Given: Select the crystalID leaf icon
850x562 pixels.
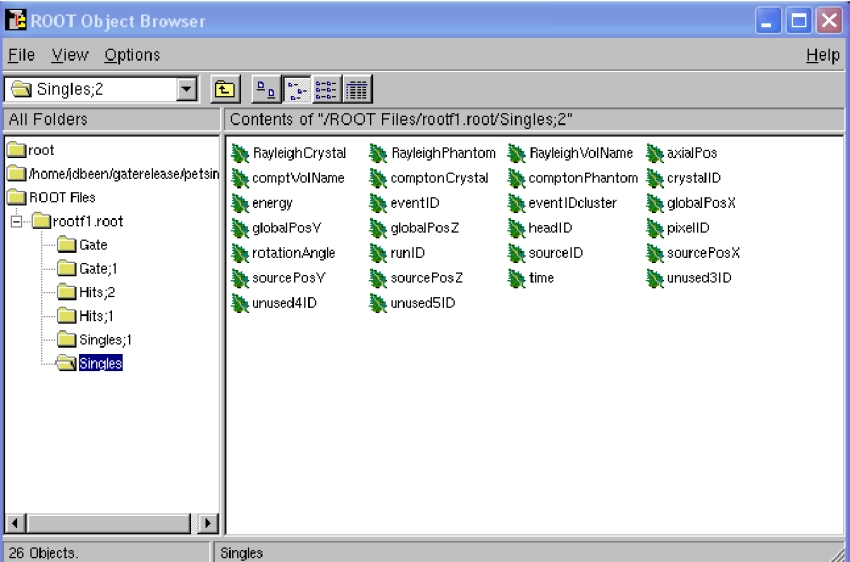Looking at the screenshot, I should pyautogui.click(x=655, y=178).
